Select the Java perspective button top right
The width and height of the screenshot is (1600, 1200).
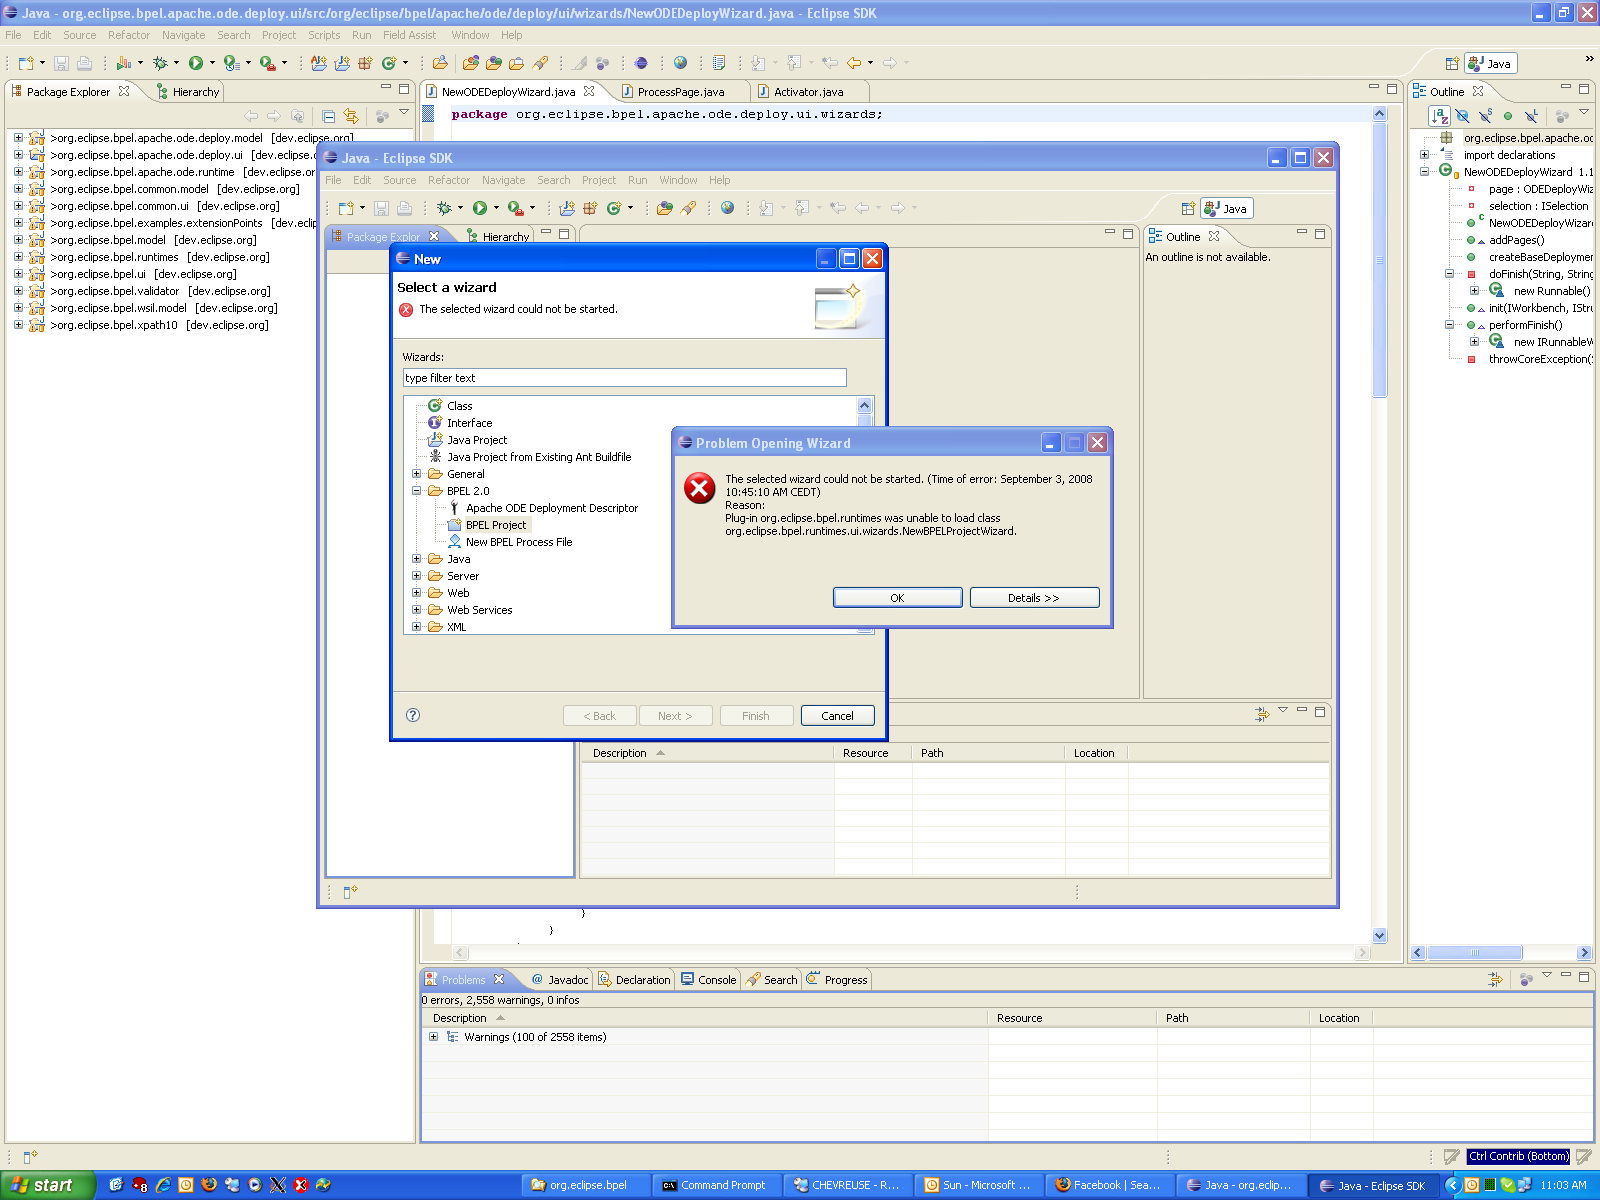[1490, 63]
